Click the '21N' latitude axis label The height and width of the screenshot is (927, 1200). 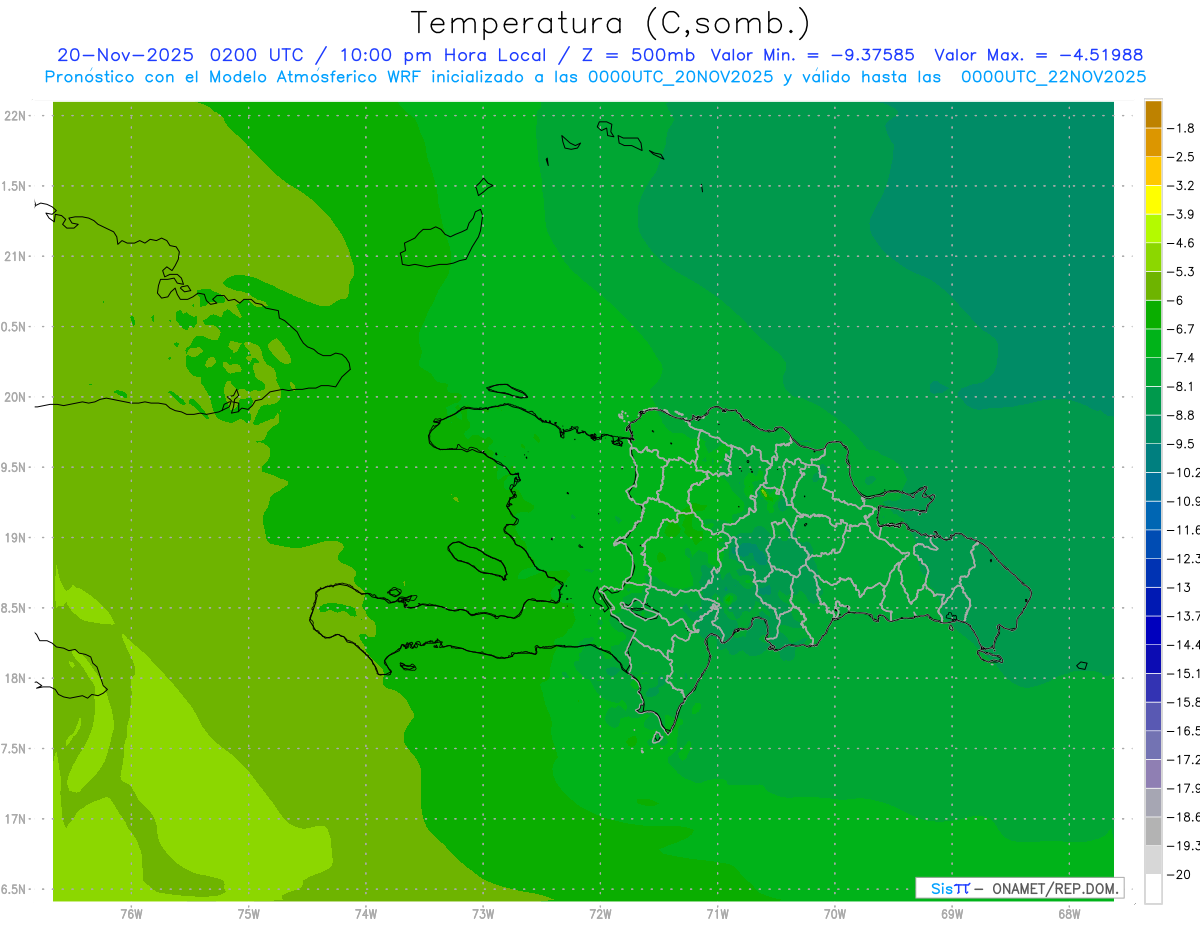(17, 257)
